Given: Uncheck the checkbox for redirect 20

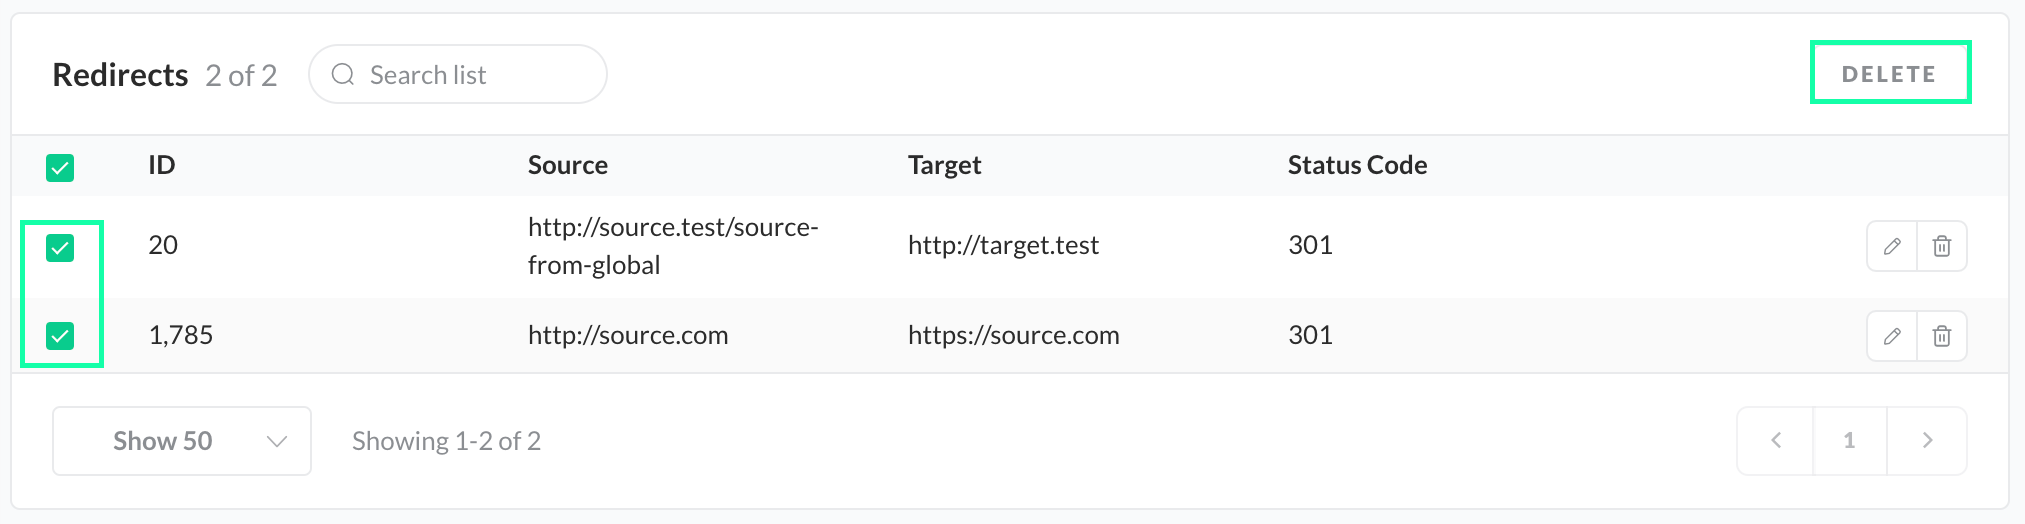Looking at the screenshot, I should [x=60, y=248].
